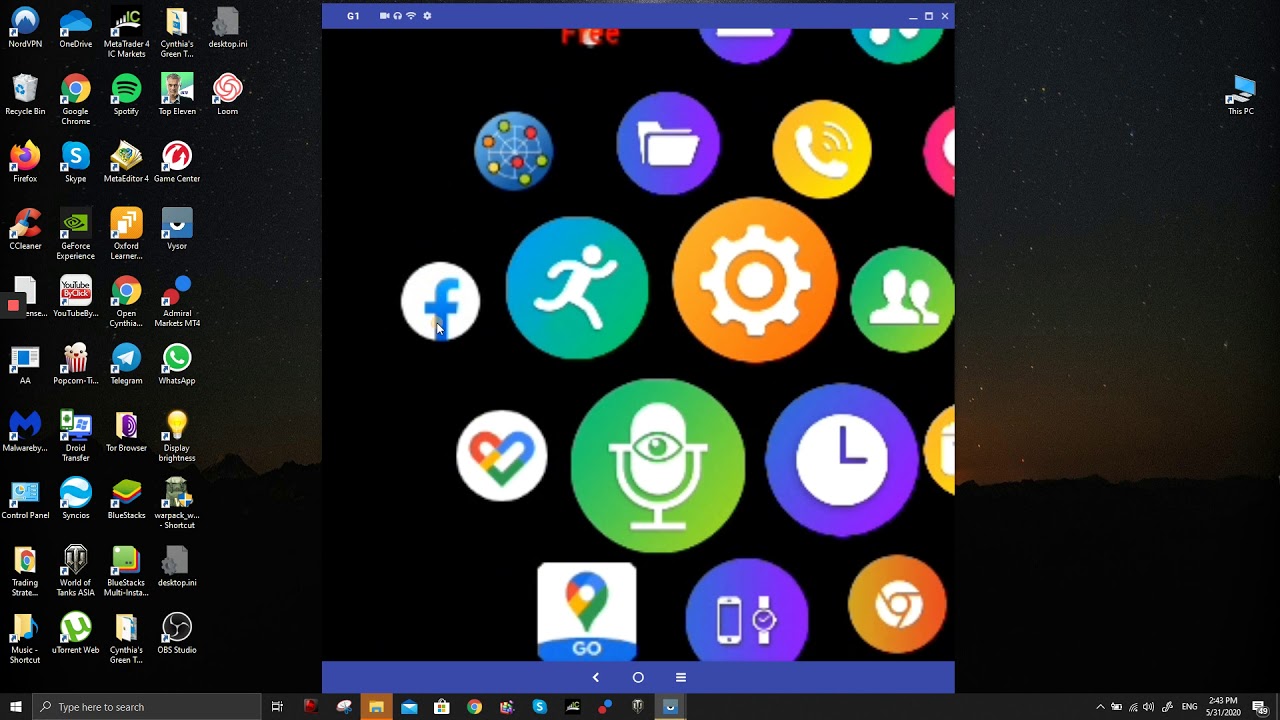The width and height of the screenshot is (1280, 720).
Task: Click the G1 device title in Vysor
Action: point(353,16)
